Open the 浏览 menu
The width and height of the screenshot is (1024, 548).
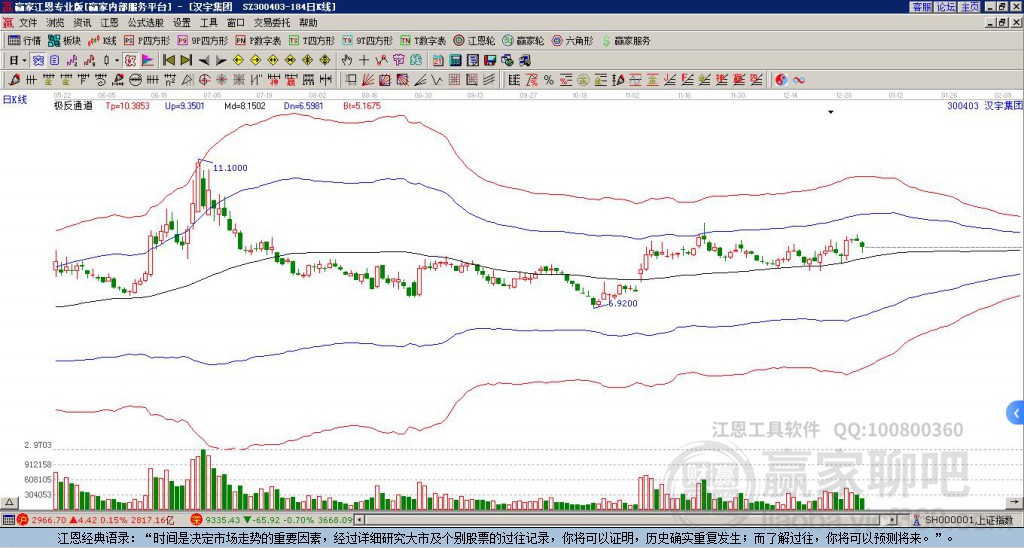coord(56,23)
